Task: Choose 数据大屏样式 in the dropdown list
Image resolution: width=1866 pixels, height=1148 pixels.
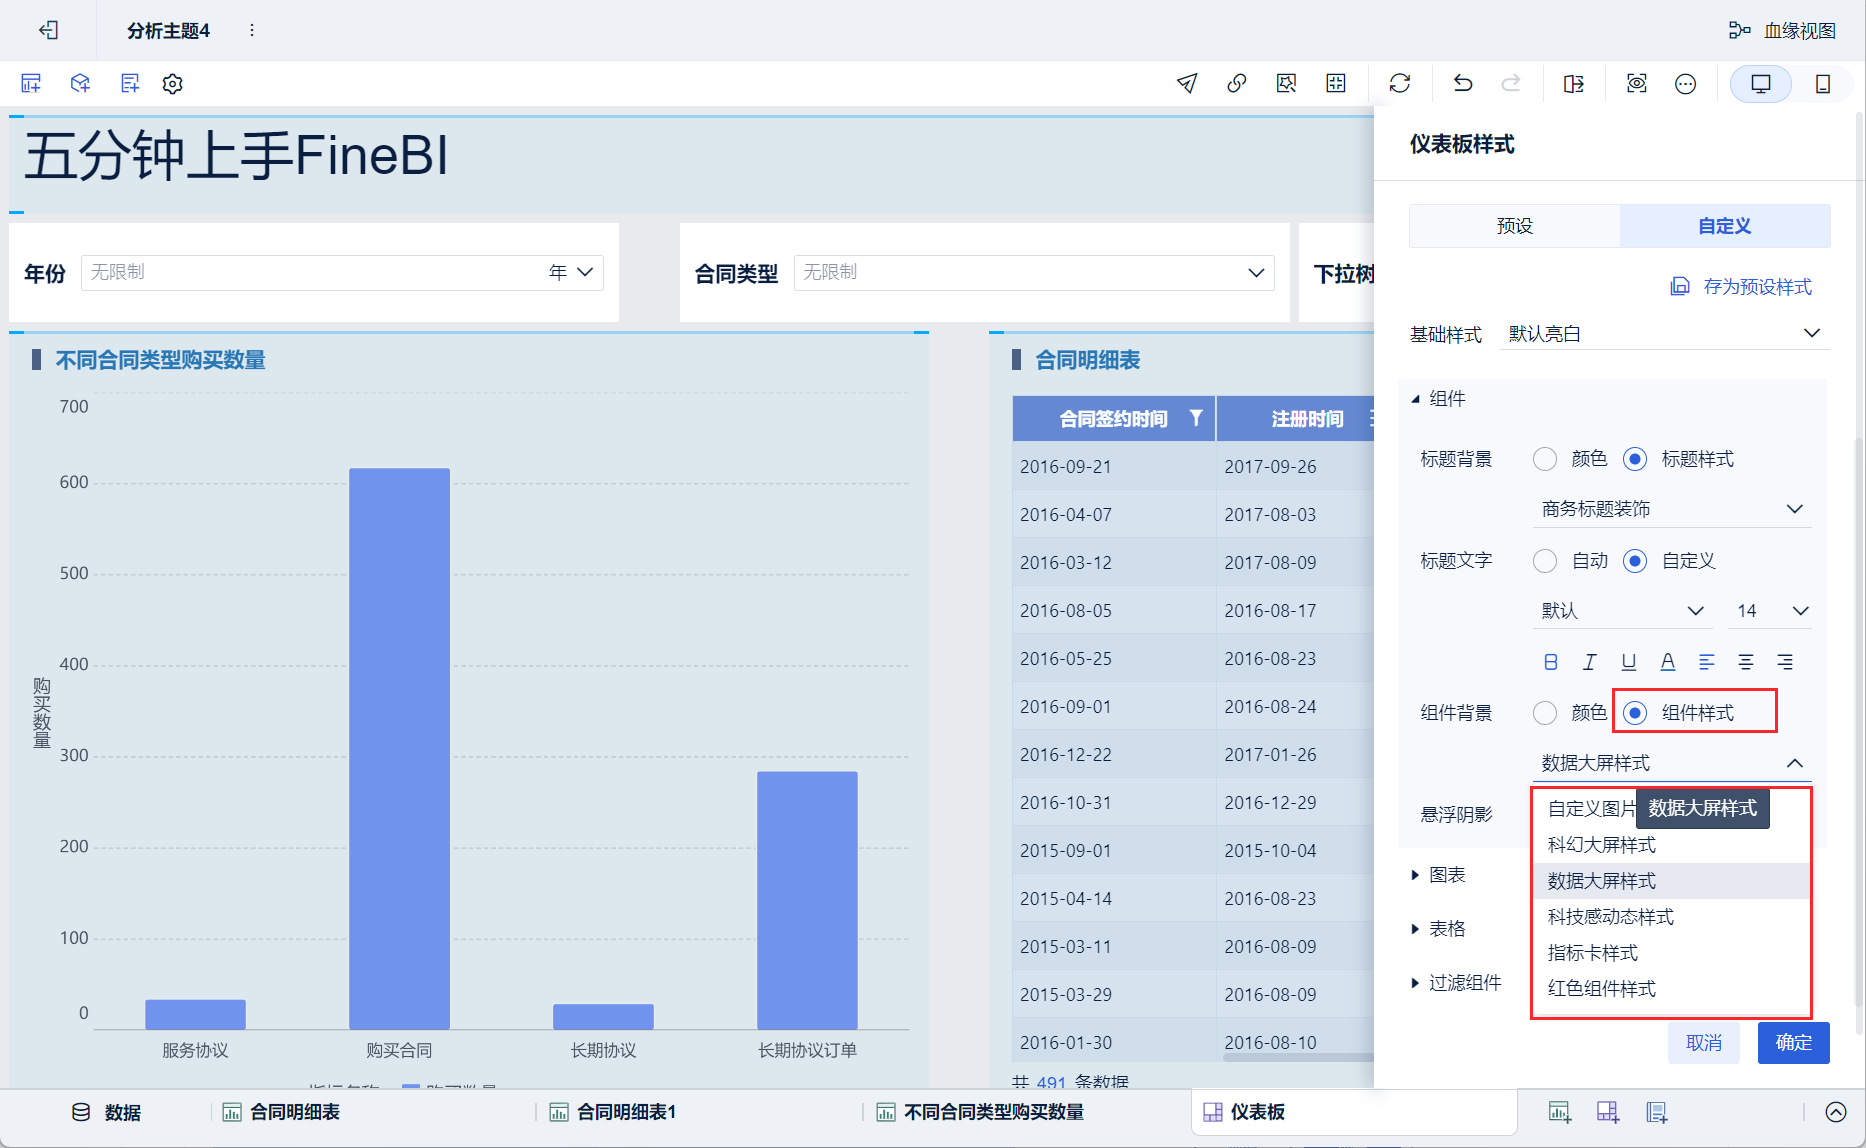Action: tap(1671, 881)
